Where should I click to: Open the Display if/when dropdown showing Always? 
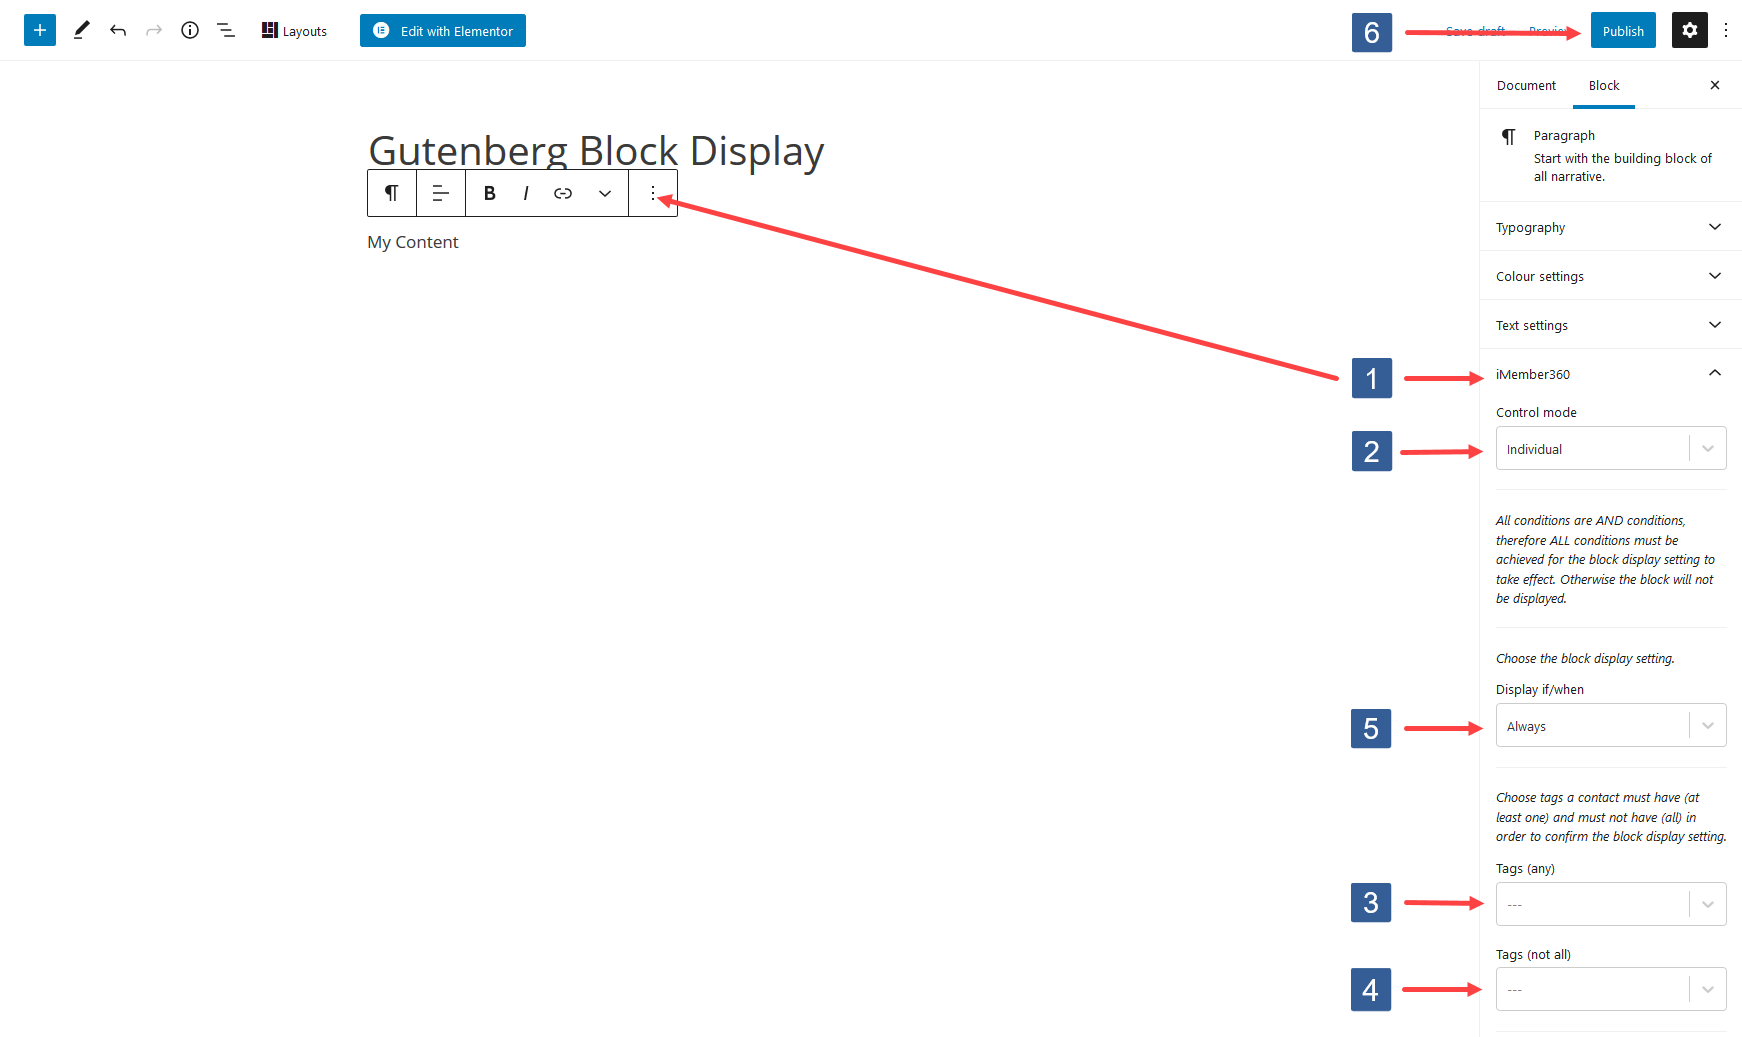1610,725
